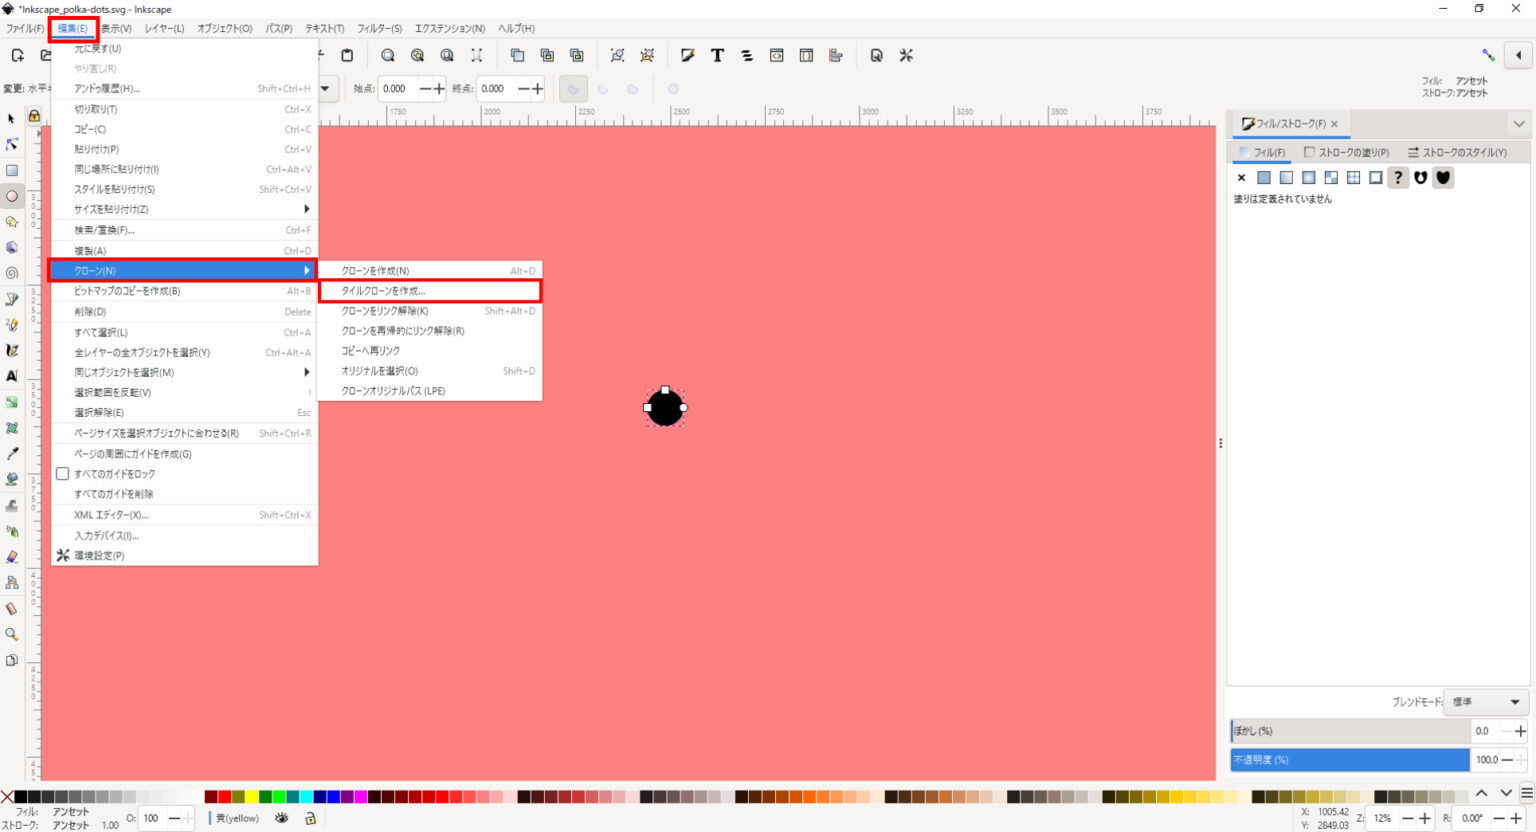Select the Ellipse tool

12,196
